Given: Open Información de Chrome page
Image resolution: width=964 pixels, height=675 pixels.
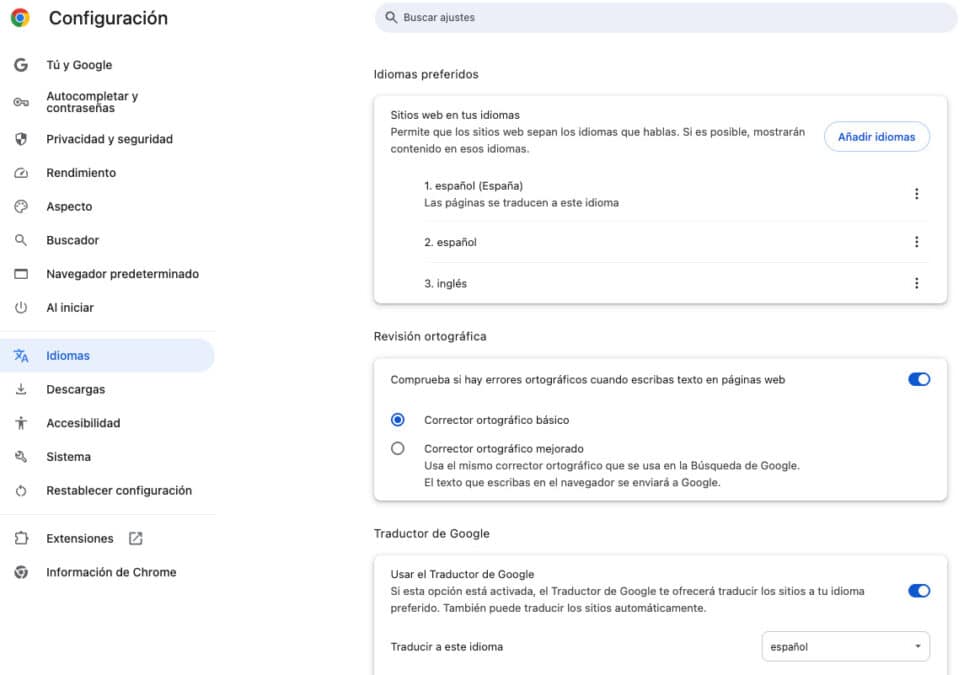Looking at the screenshot, I should [111, 572].
